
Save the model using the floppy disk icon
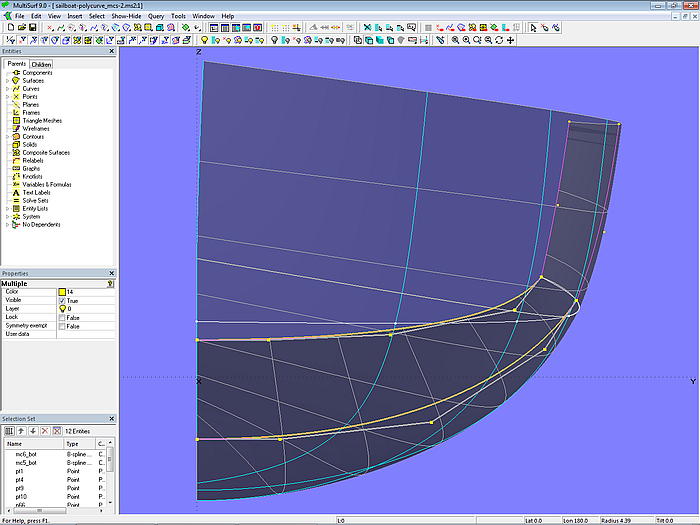point(31,28)
